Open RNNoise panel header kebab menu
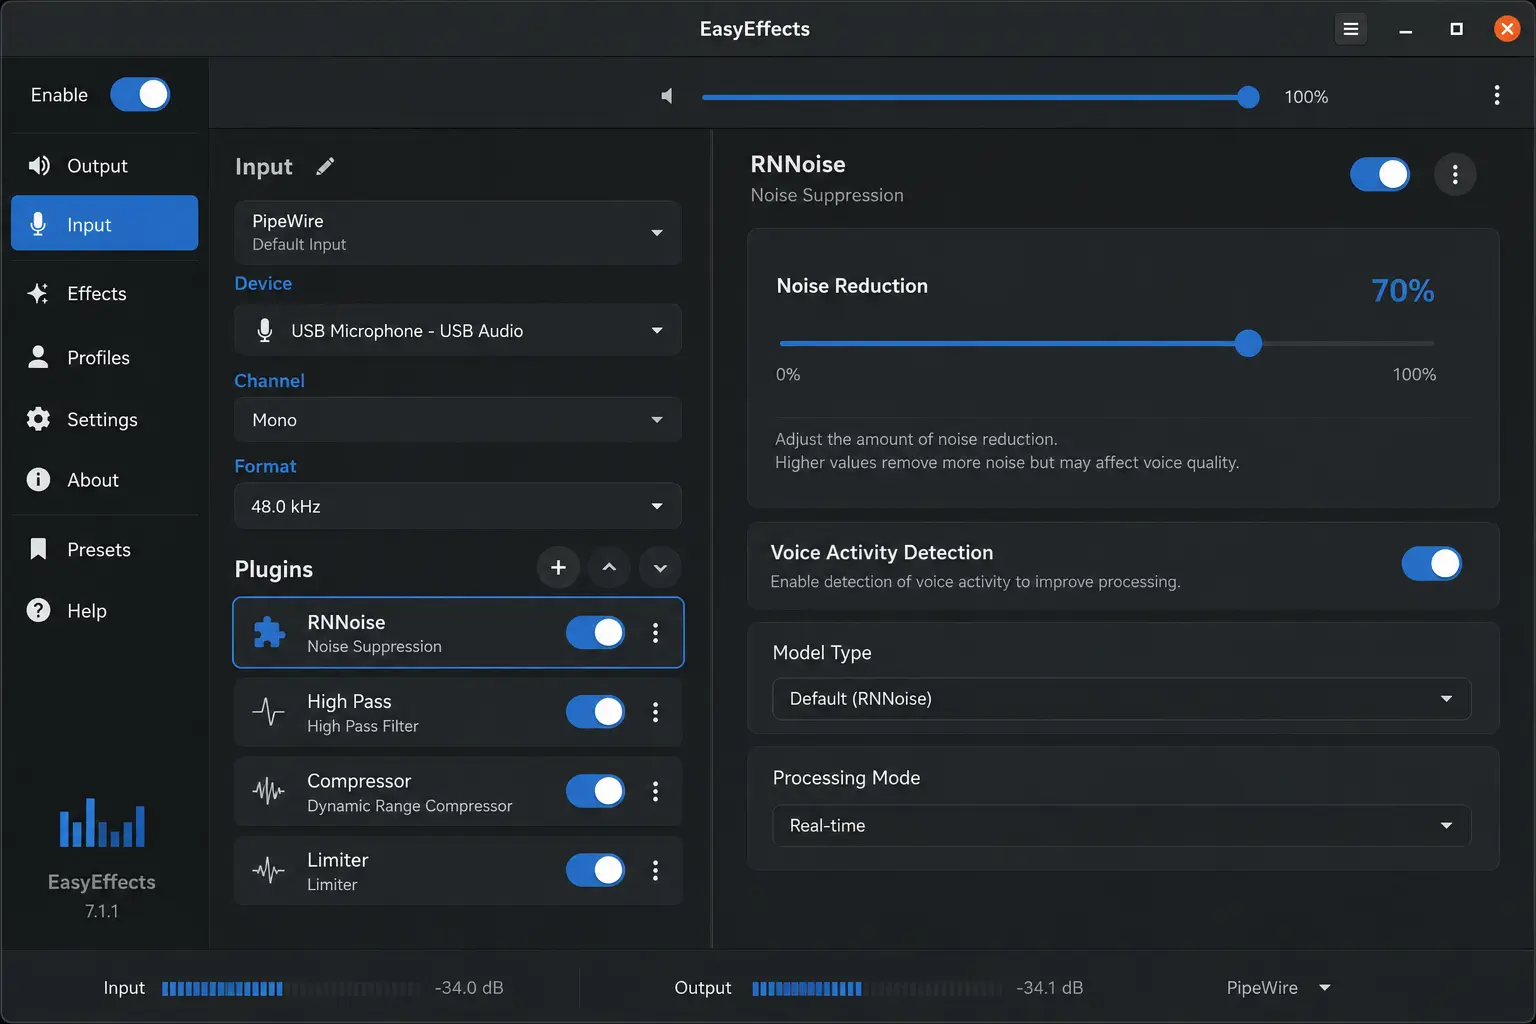This screenshot has width=1536, height=1024. [x=1455, y=175]
